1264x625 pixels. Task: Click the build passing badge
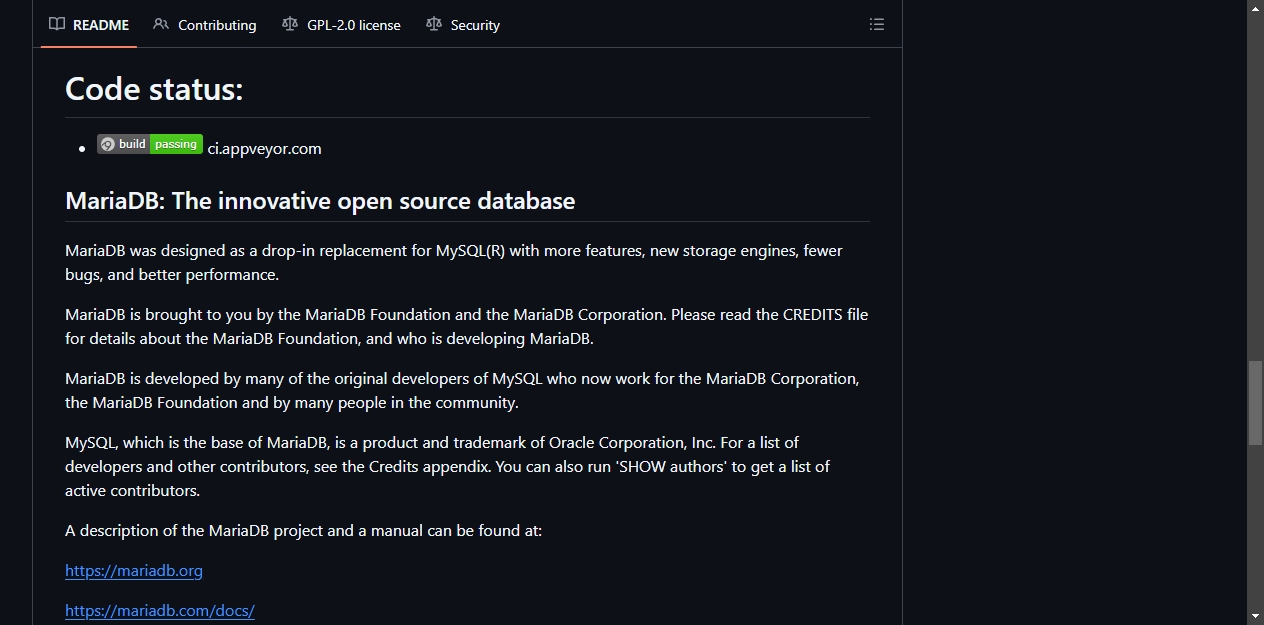click(150, 145)
